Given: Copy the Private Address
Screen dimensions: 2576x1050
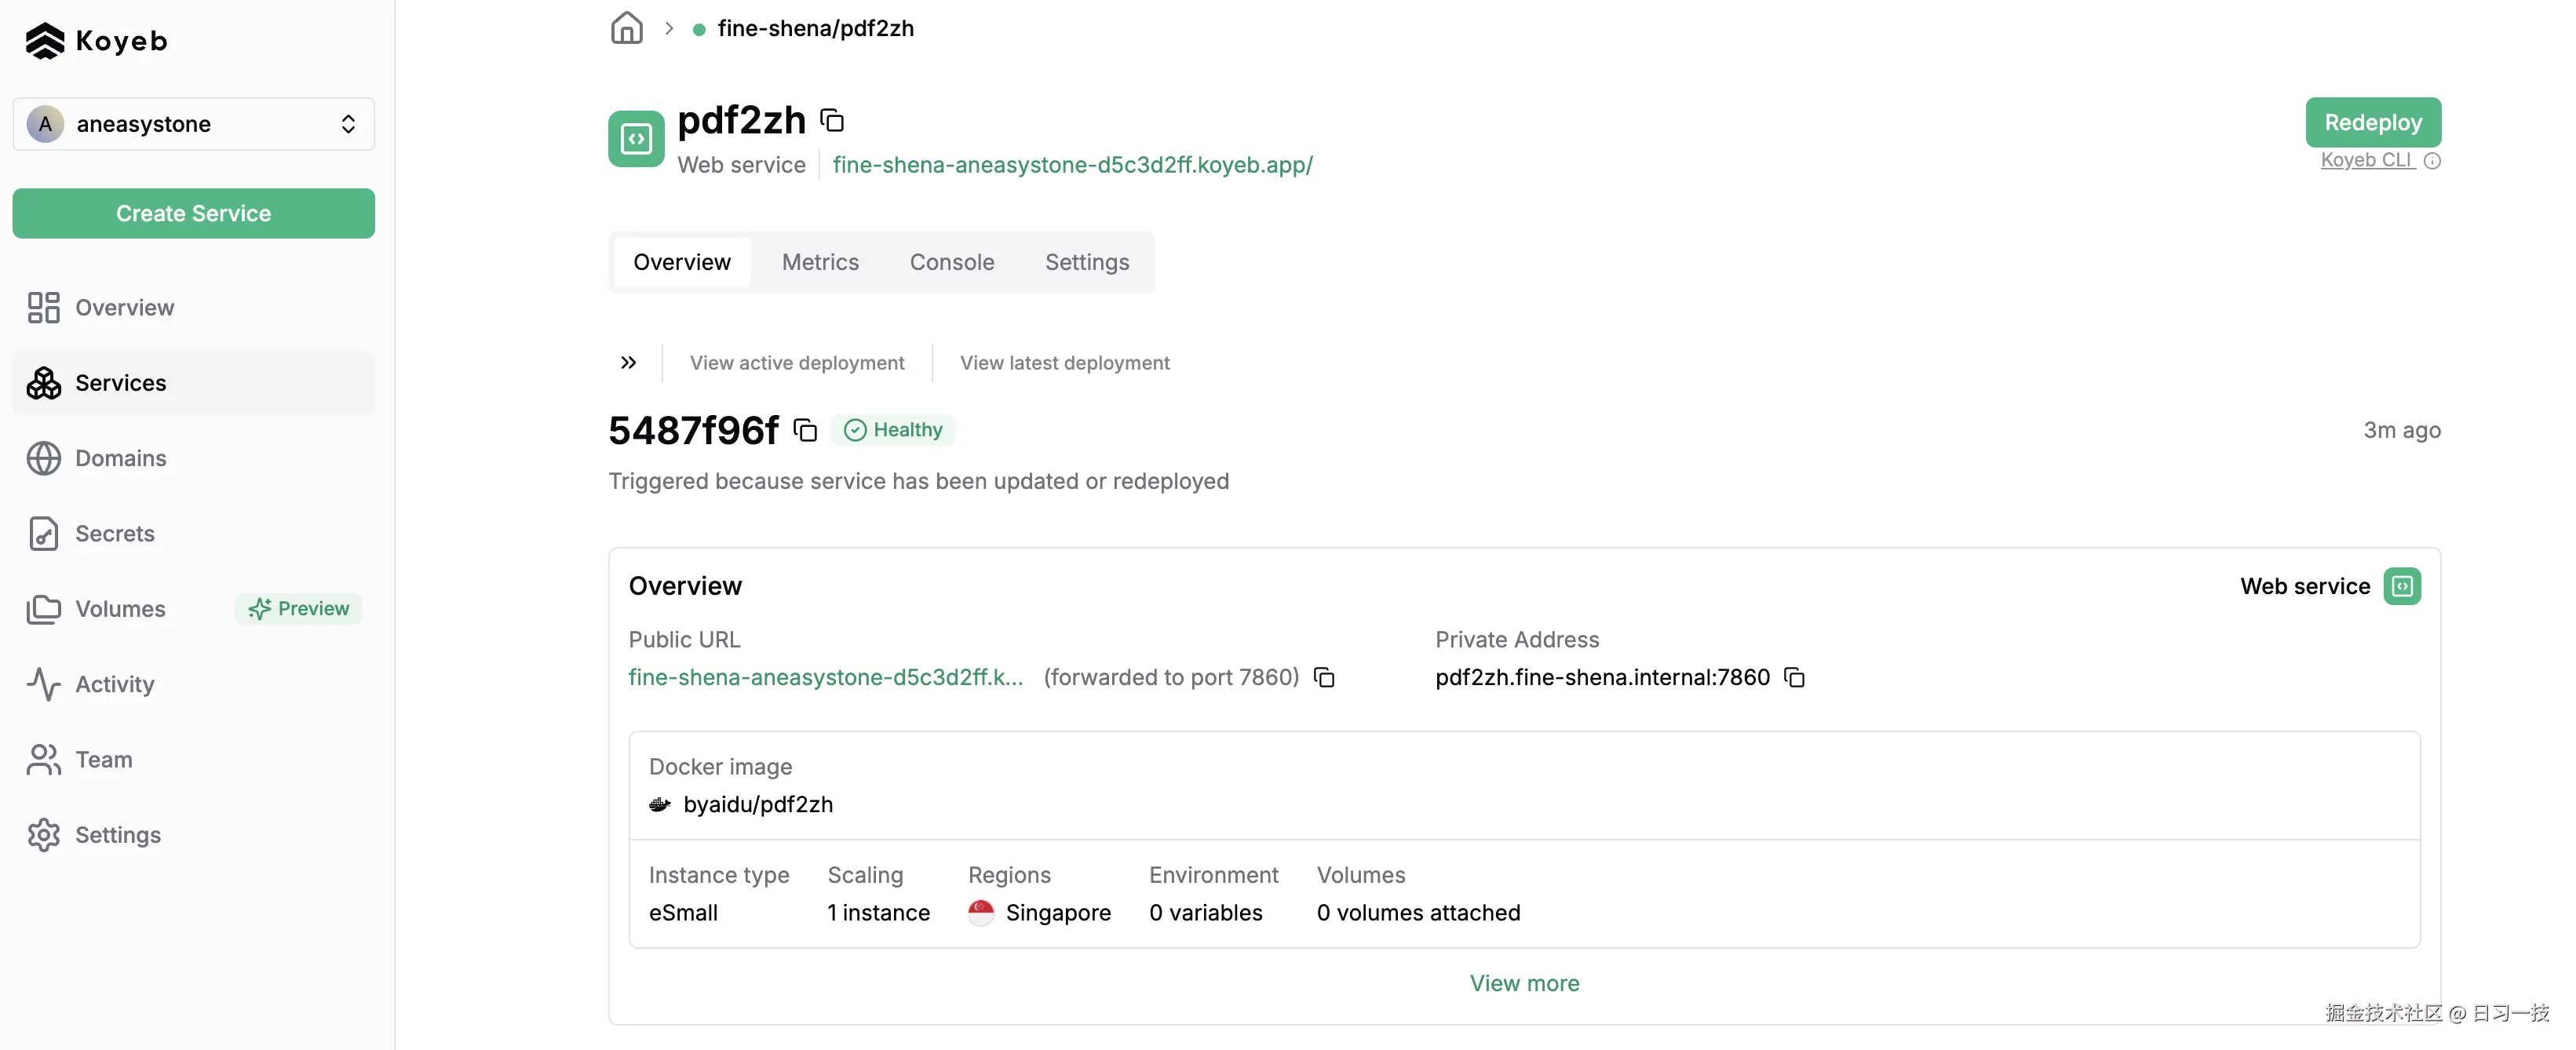Looking at the screenshot, I should 1795,678.
